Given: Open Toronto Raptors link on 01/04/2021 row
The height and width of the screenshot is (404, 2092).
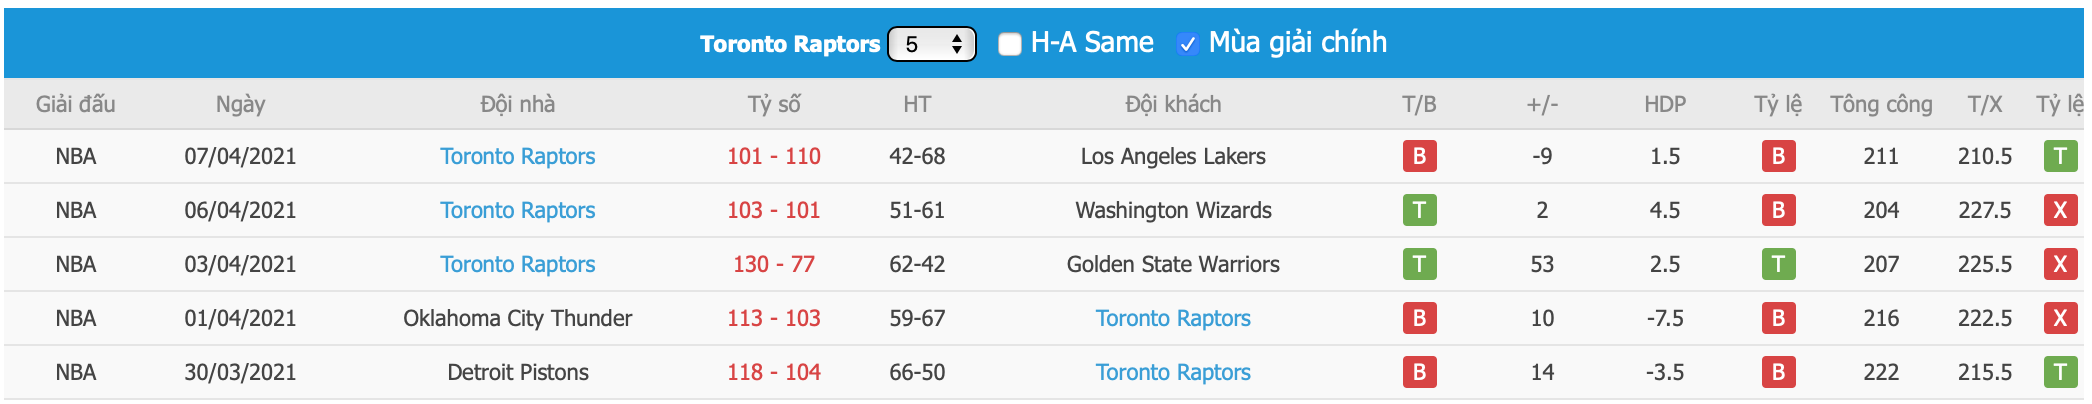Looking at the screenshot, I should [x=1173, y=318].
